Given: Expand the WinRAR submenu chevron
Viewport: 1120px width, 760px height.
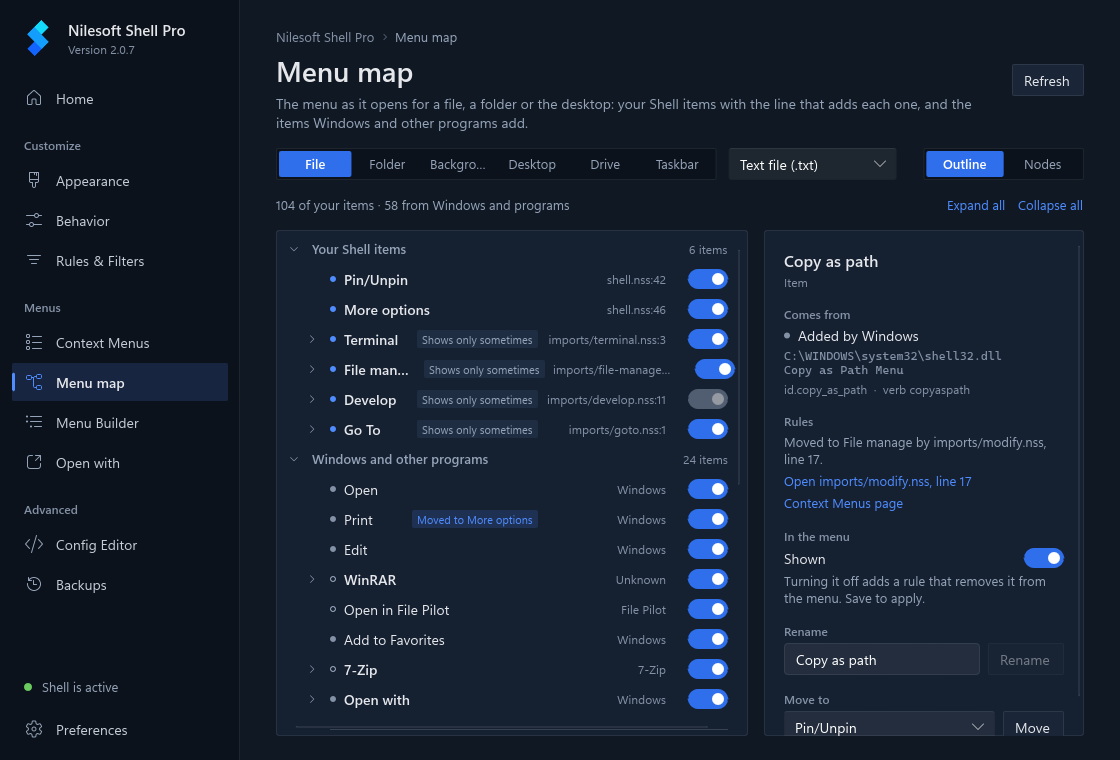Looking at the screenshot, I should pos(312,579).
